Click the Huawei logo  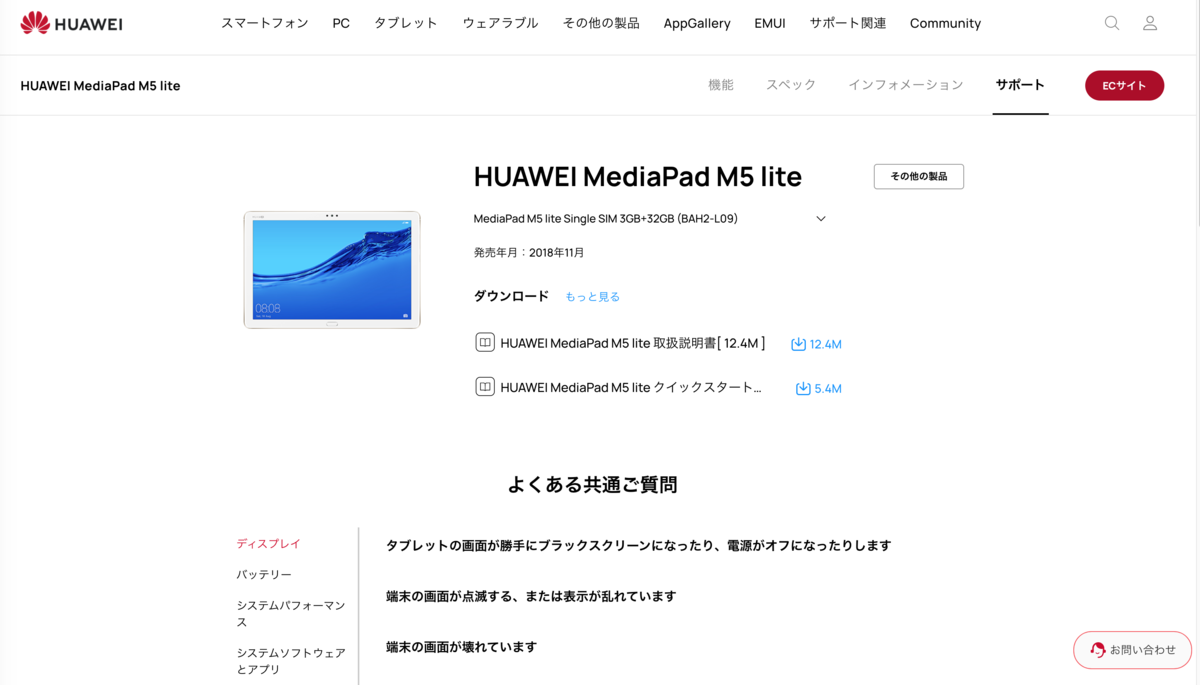pos(71,23)
